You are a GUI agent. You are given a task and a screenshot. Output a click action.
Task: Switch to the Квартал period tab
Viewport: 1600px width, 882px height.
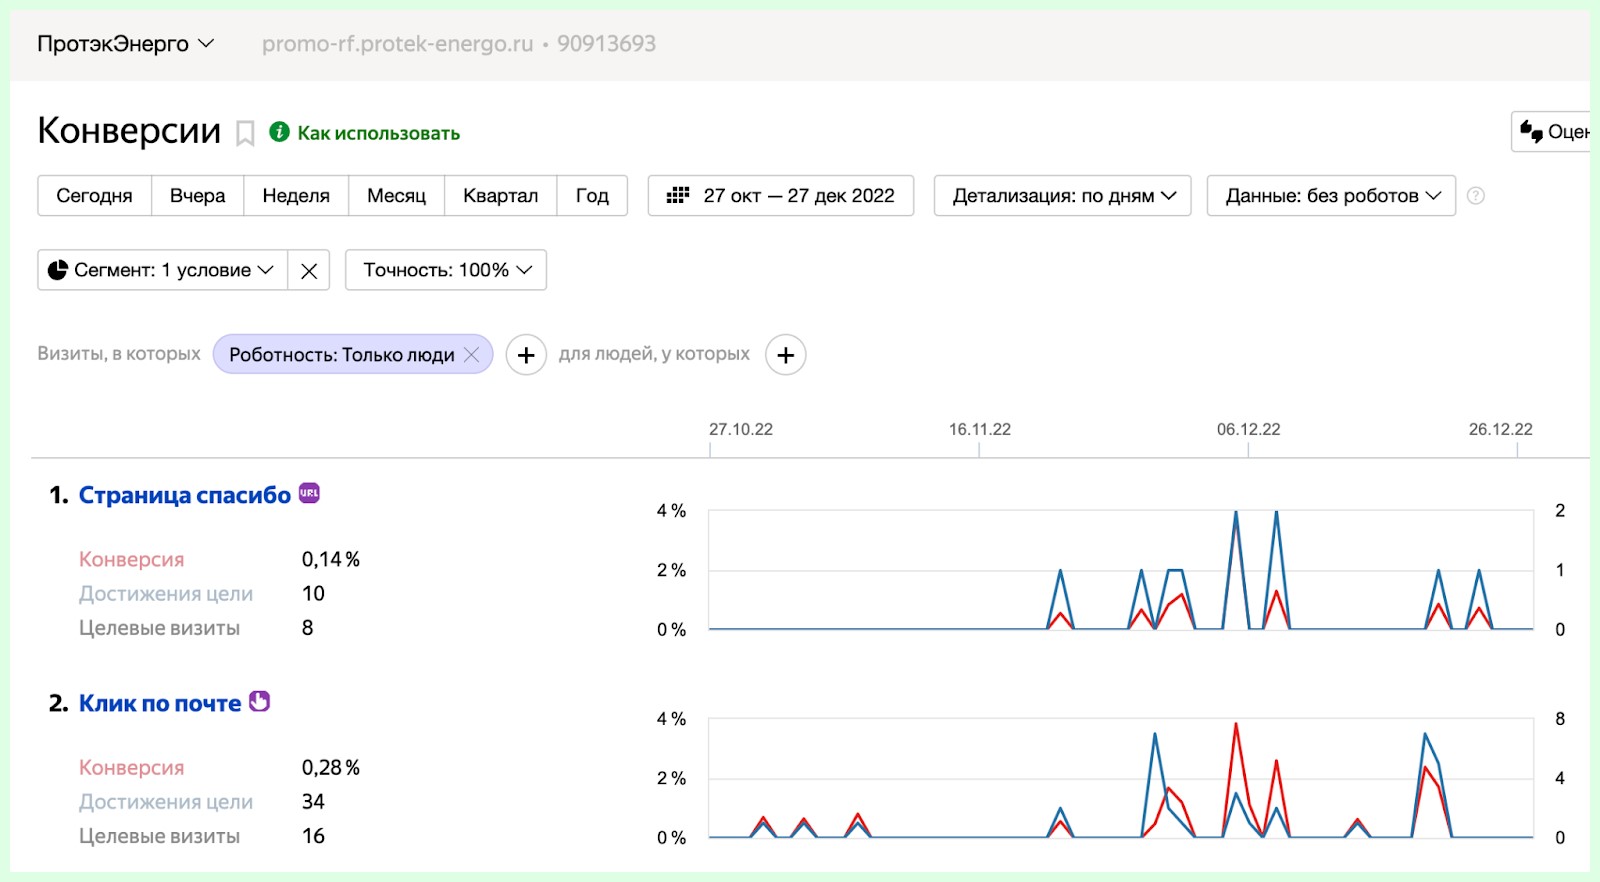500,196
